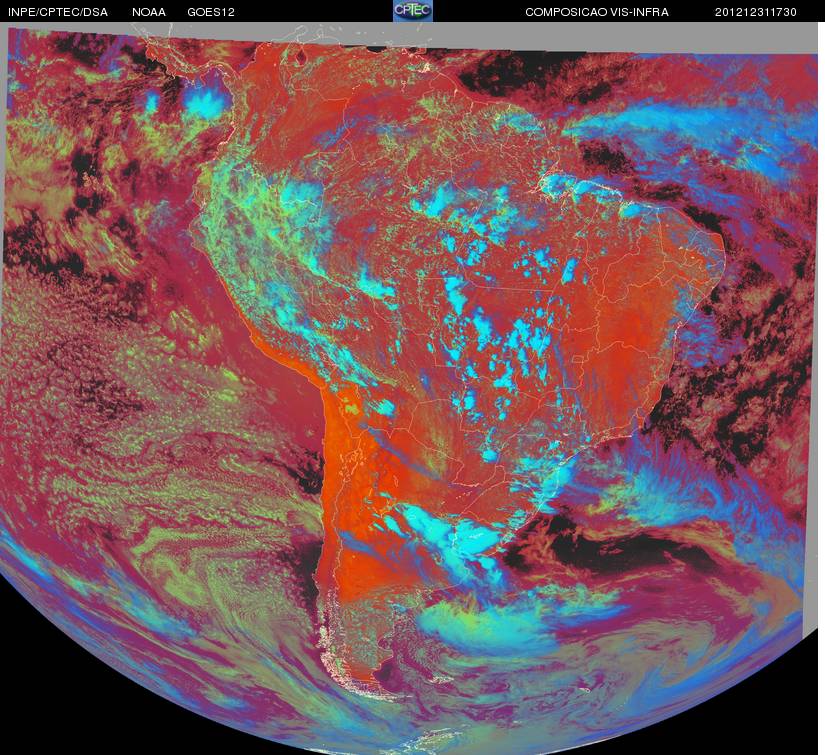Click the COMPOSICAO VIS-INFRA title text

[x=597, y=12]
